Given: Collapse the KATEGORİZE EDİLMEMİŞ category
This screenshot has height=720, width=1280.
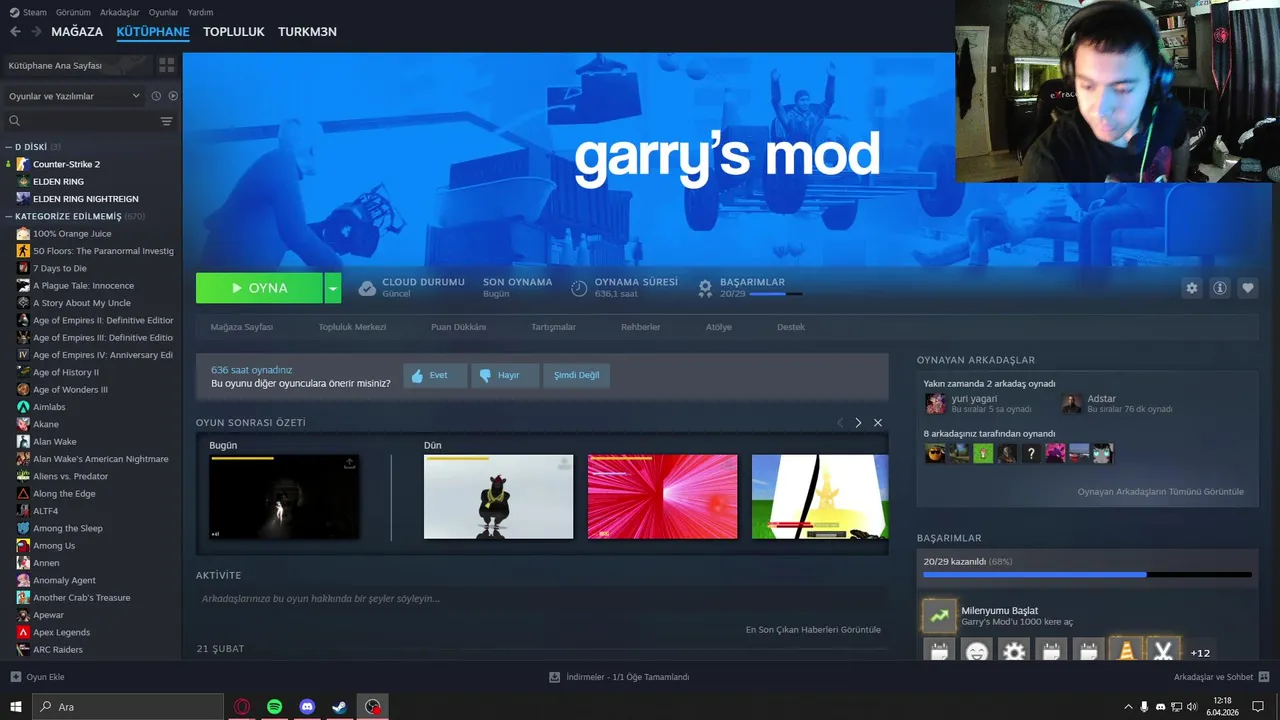Looking at the screenshot, I should tap(9, 216).
